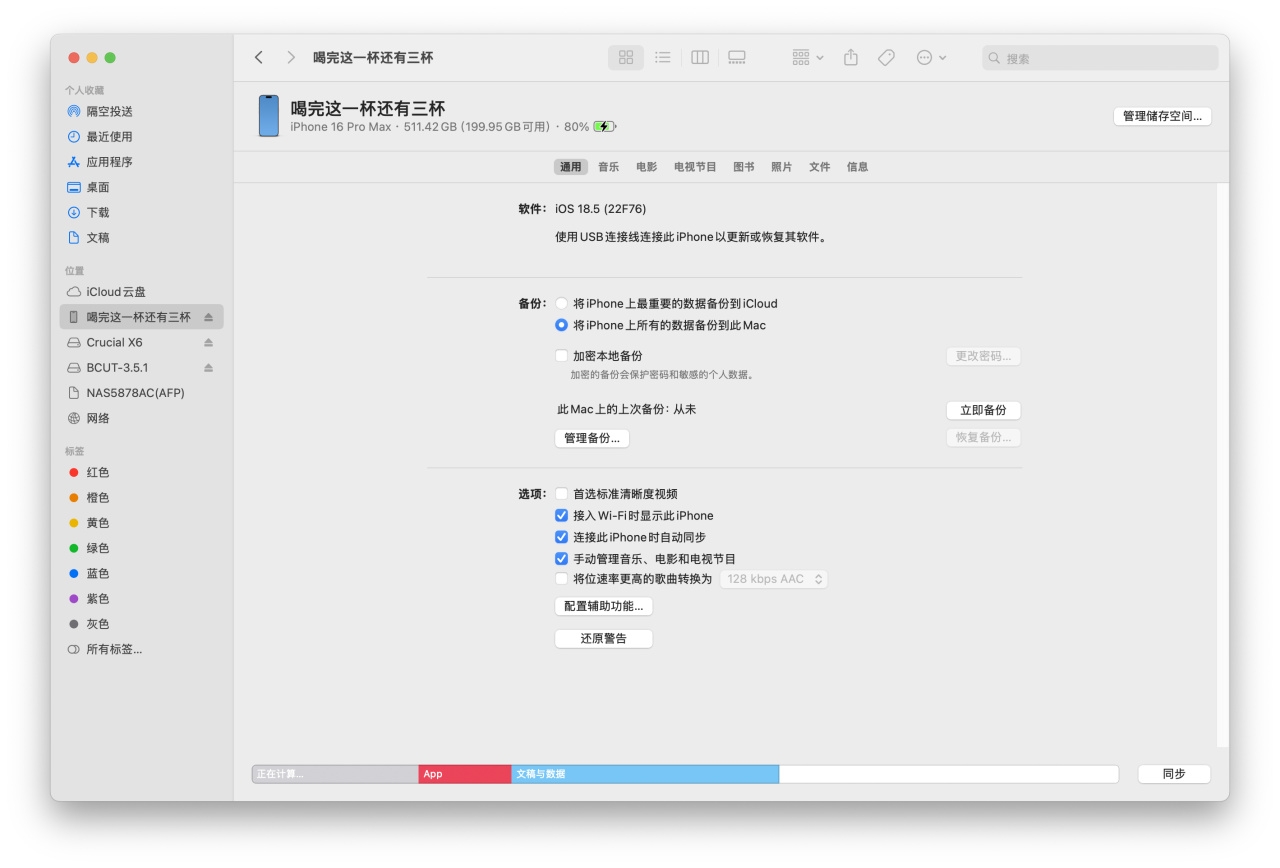Switch to list view

(x=662, y=58)
